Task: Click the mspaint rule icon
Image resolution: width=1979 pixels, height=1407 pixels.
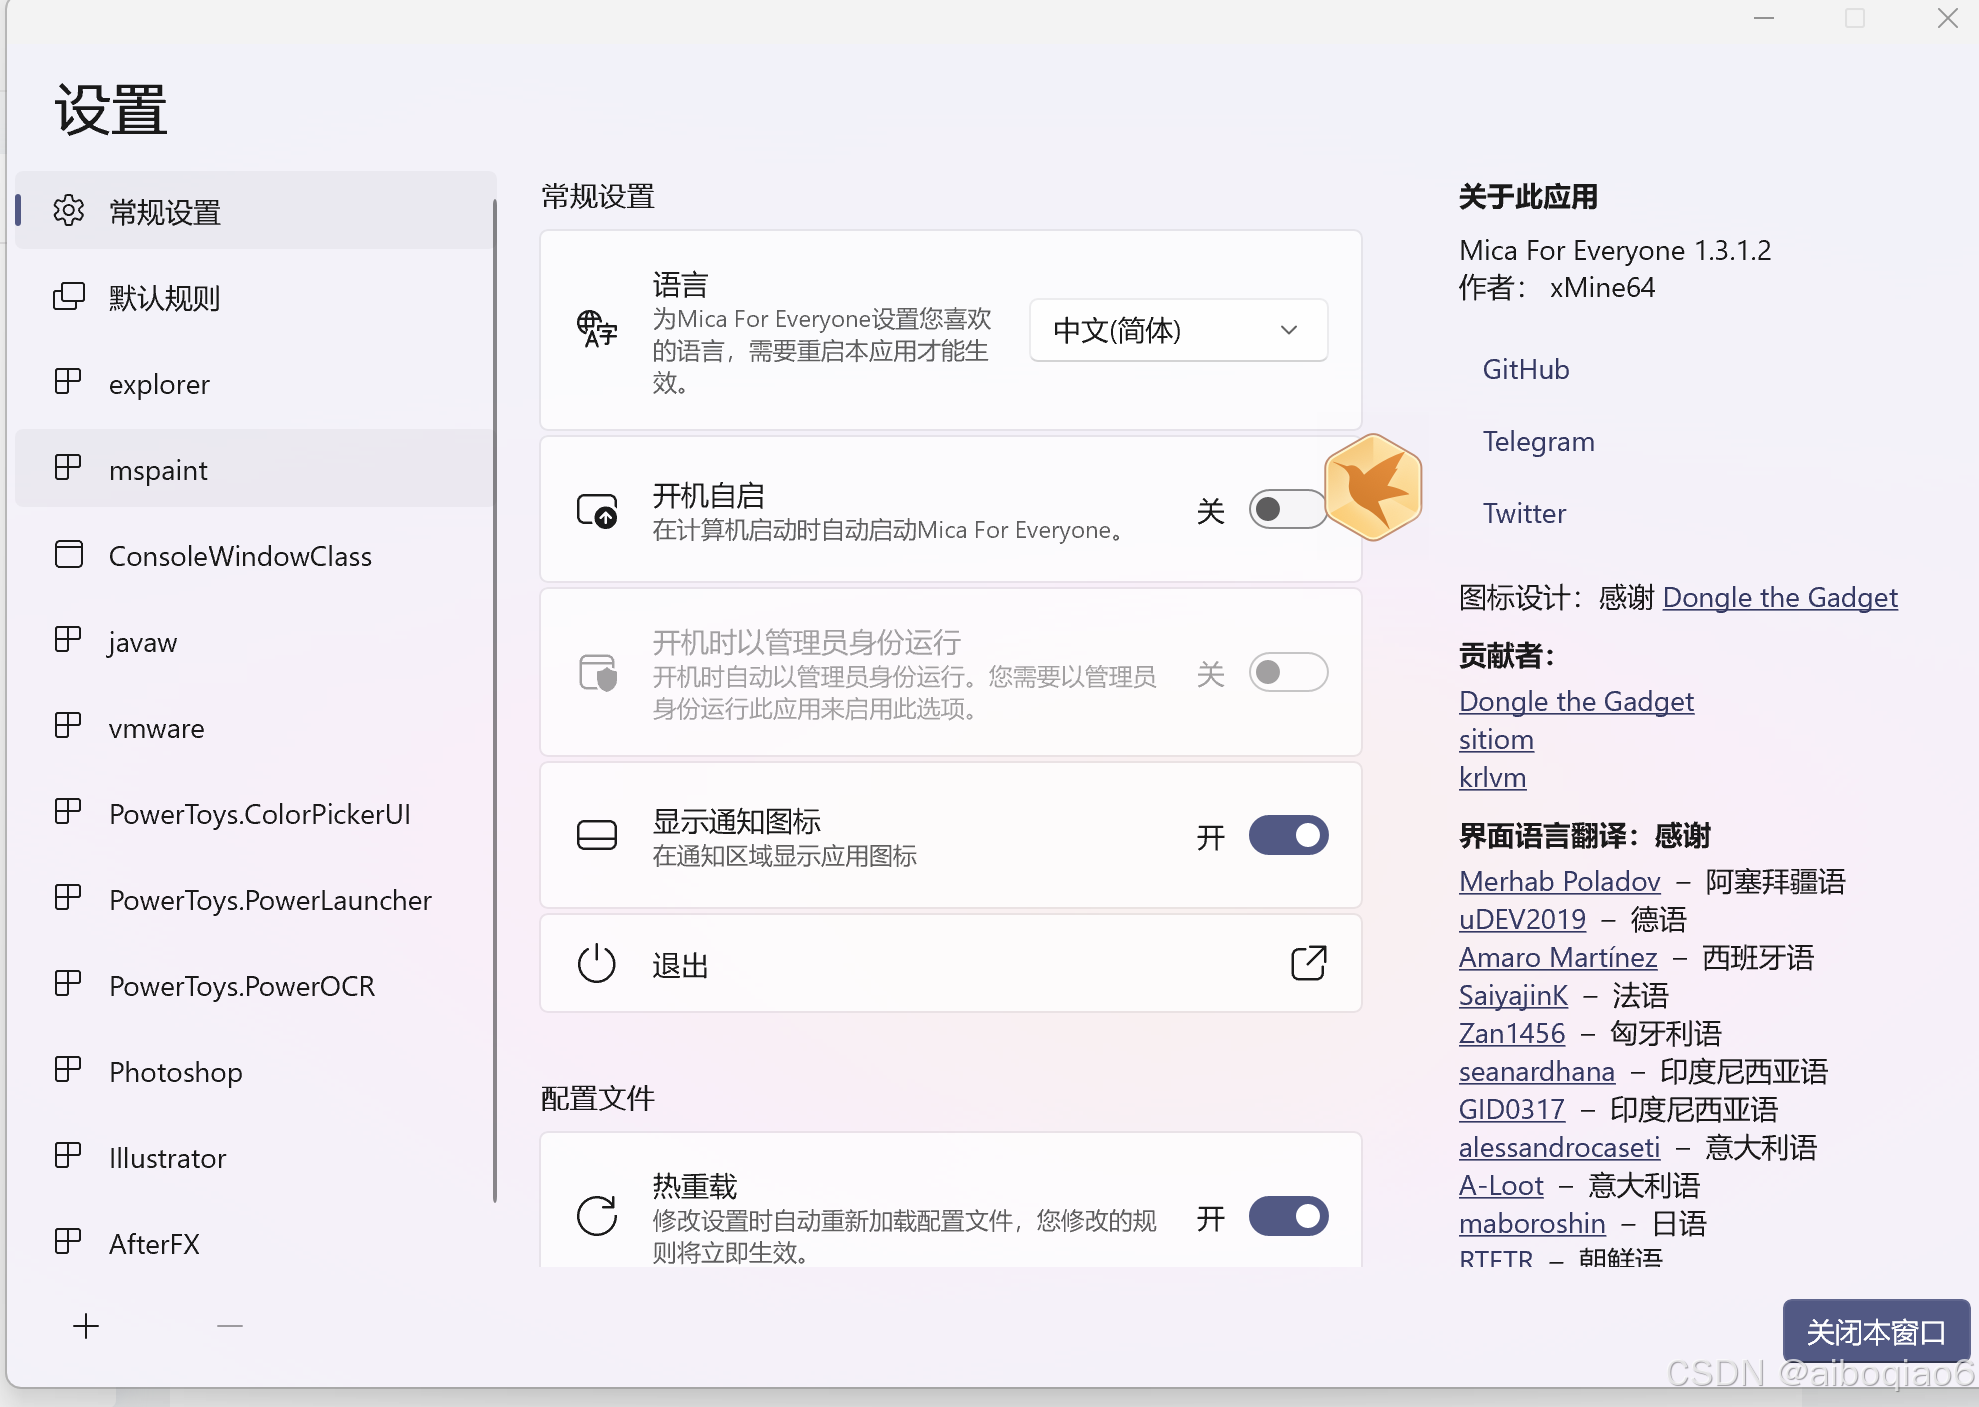Action: 68,468
